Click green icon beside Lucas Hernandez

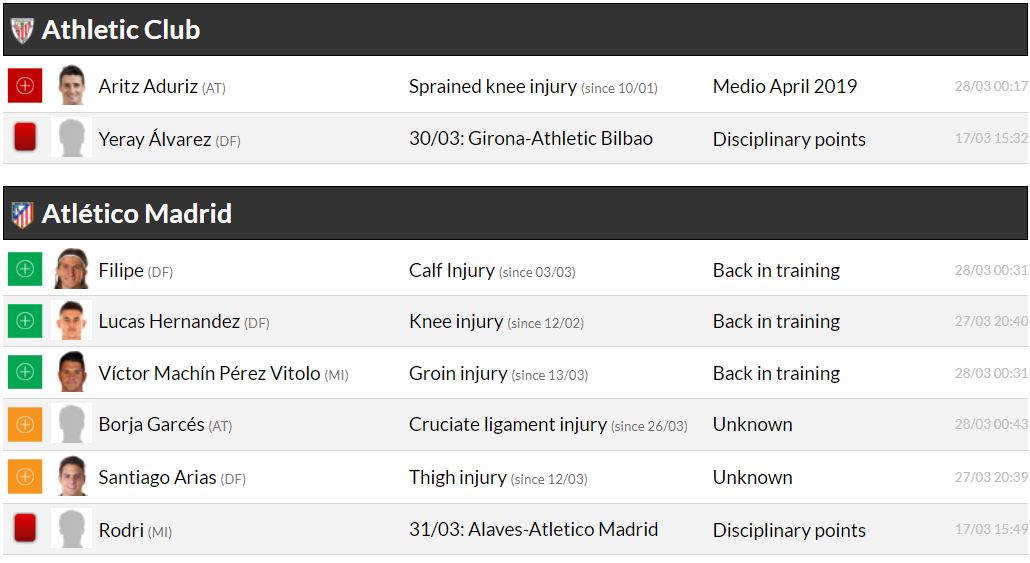click(25, 321)
